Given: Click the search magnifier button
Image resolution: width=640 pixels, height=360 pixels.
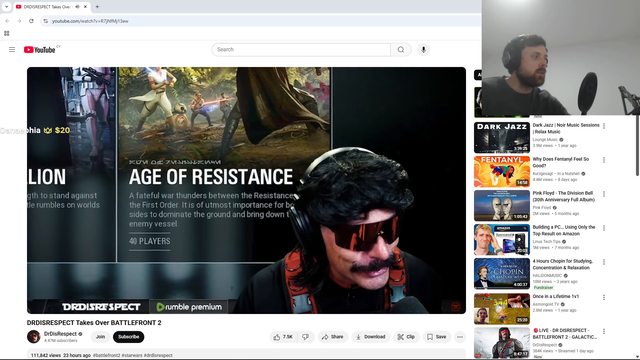Looking at the screenshot, I should click(x=401, y=49).
